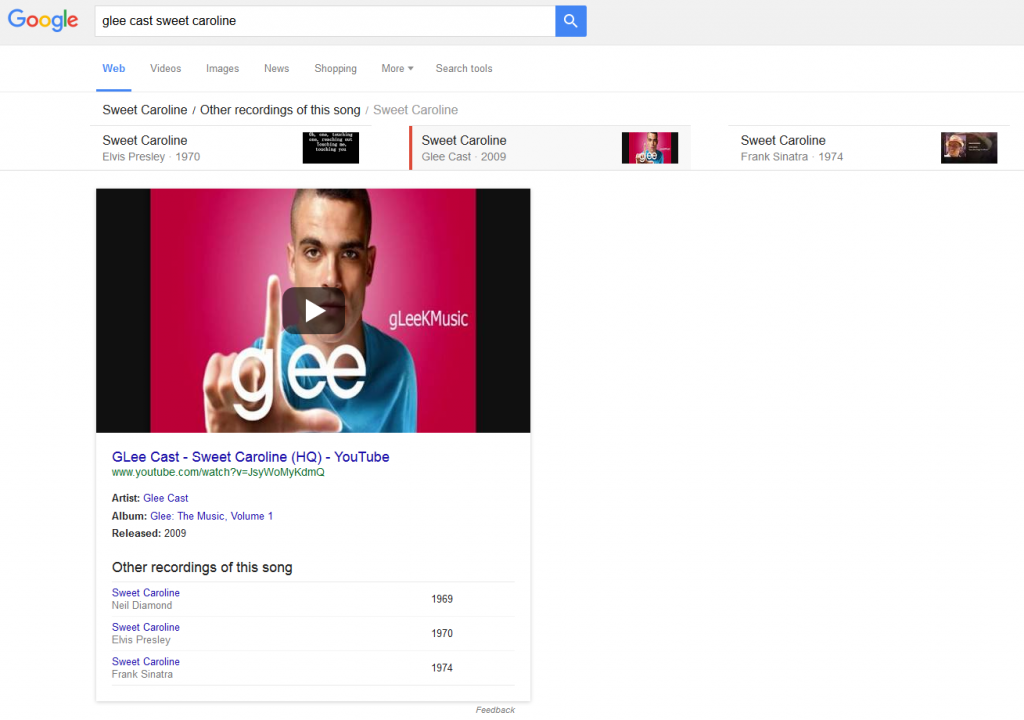Click the Google logo
1024x720 pixels.
43,20
